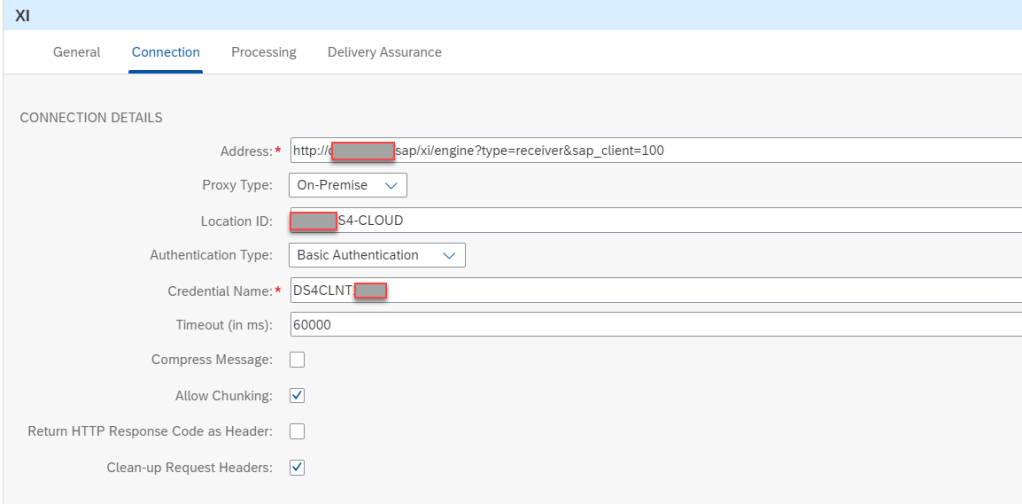Click the Credential Name text box

tap(700, 290)
